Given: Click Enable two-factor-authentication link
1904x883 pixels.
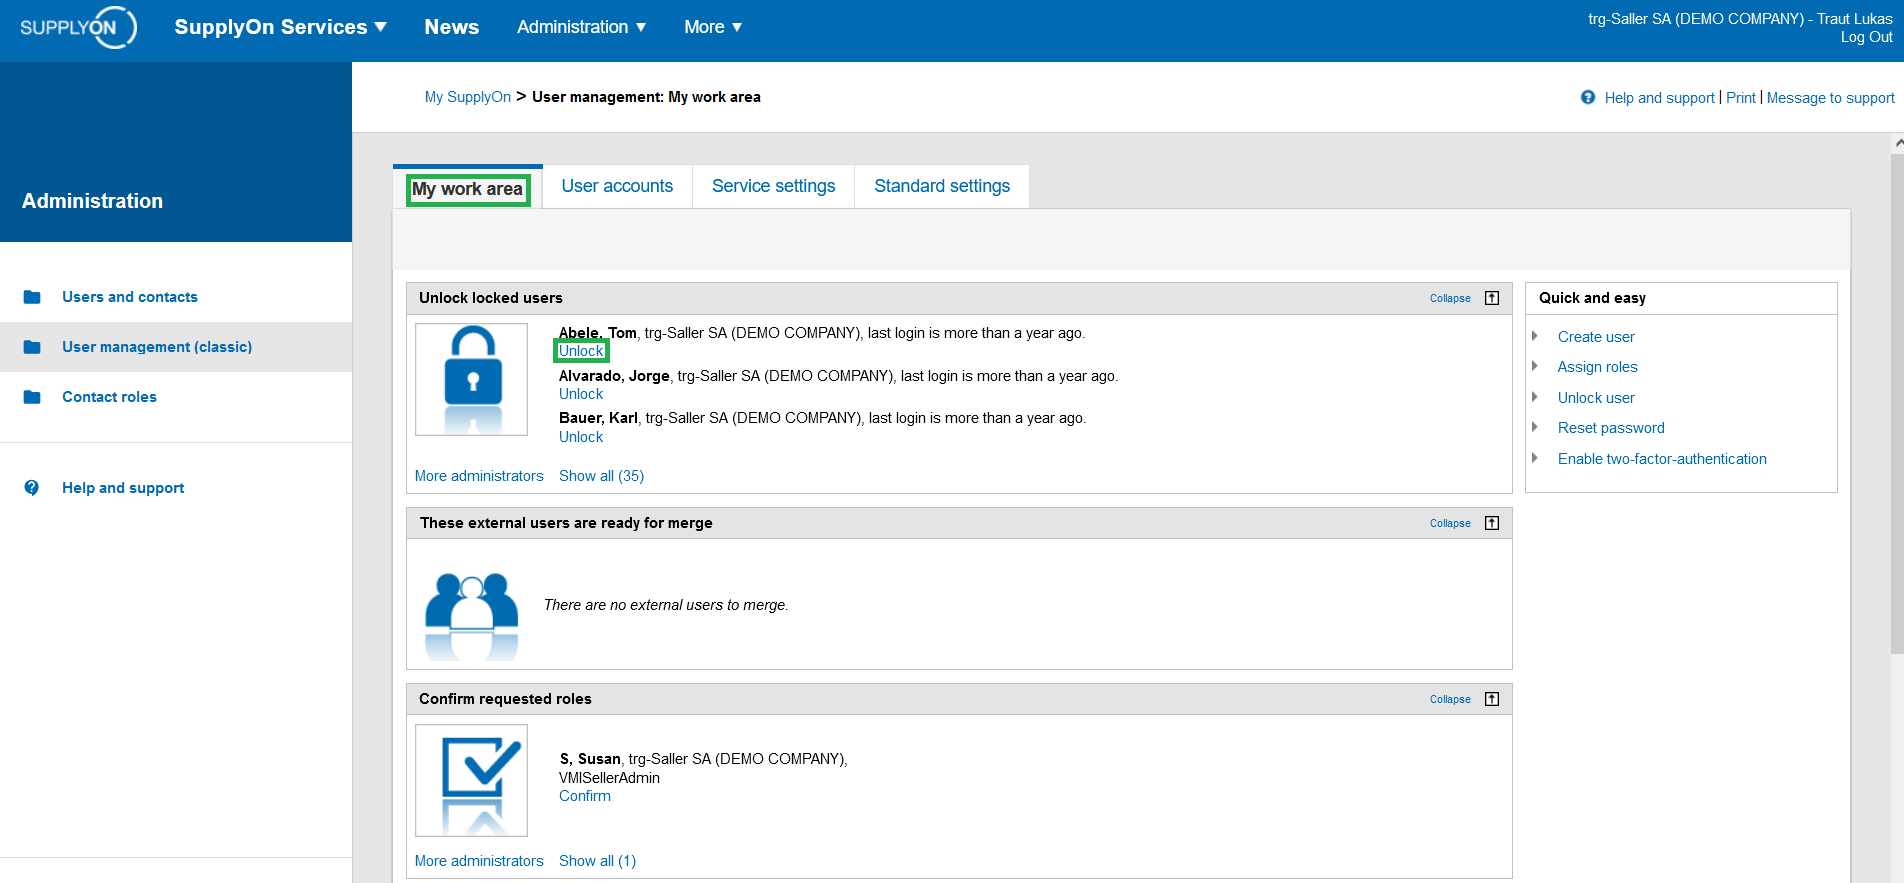Looking at the screenshot, I should (x=1662, y=459).
